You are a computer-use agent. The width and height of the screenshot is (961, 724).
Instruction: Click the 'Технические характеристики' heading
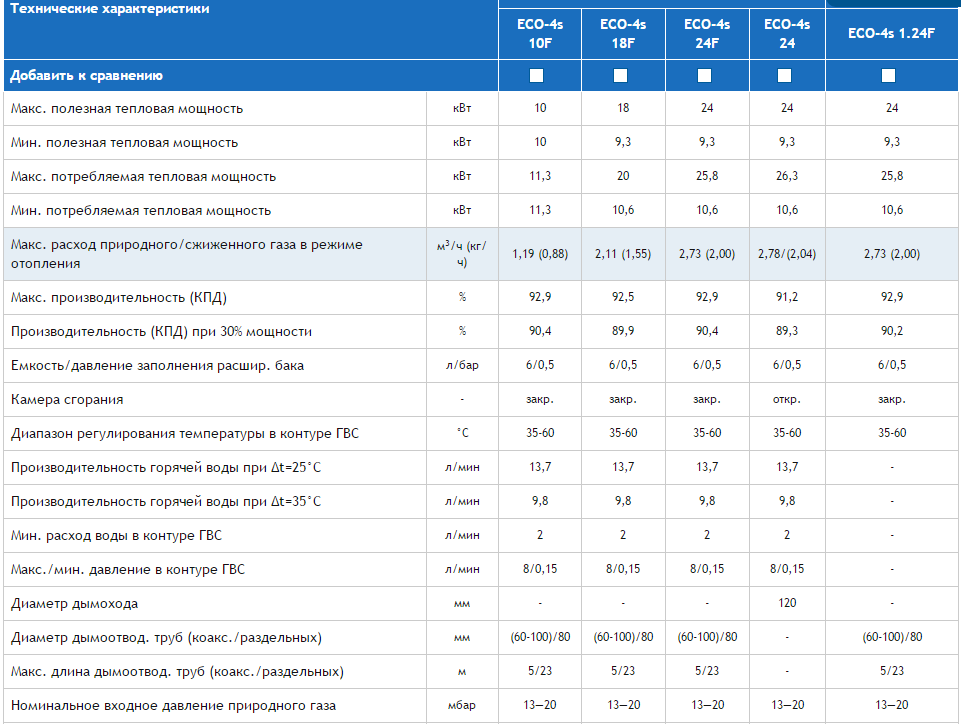click(110, 9)
